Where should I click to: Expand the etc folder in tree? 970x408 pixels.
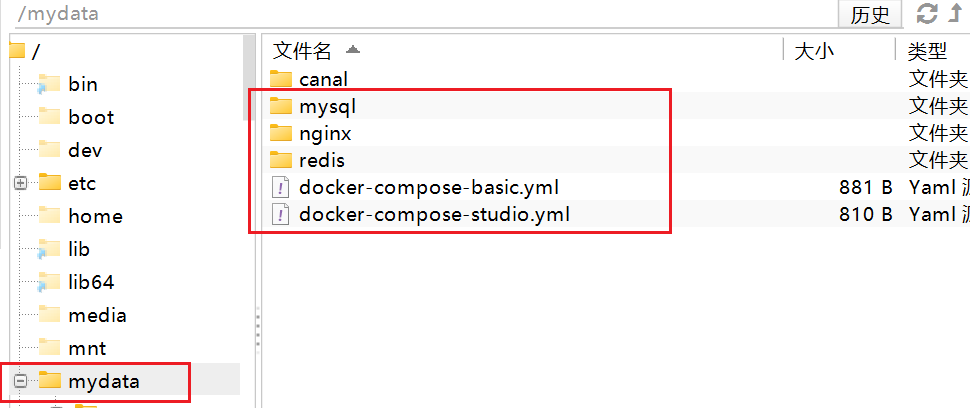20,184
